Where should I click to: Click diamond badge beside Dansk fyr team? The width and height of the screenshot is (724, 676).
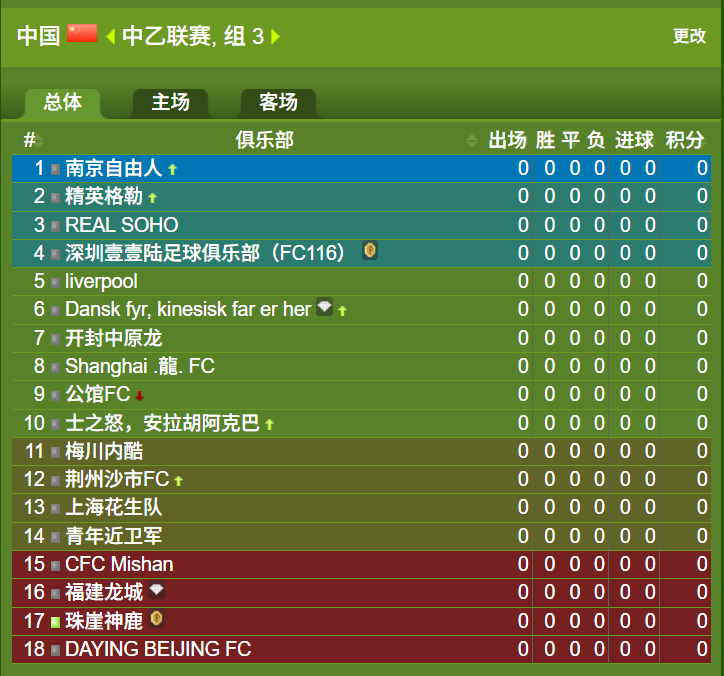pyautogui.click(x=325, y=307)
